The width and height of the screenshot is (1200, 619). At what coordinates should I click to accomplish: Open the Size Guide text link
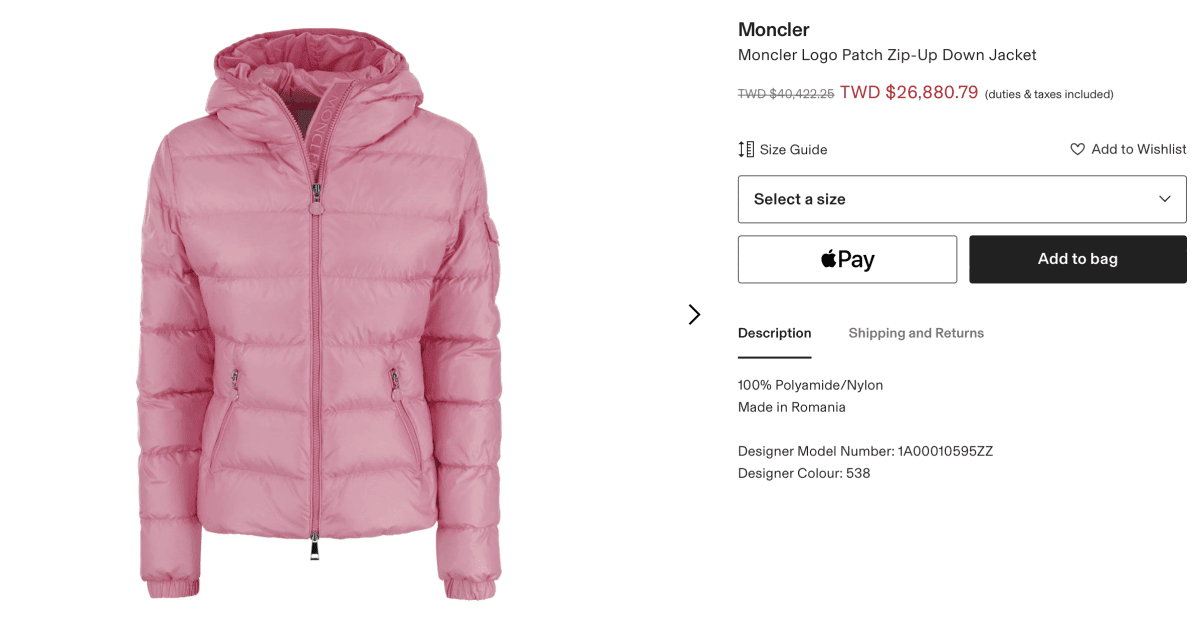point(793,149)
